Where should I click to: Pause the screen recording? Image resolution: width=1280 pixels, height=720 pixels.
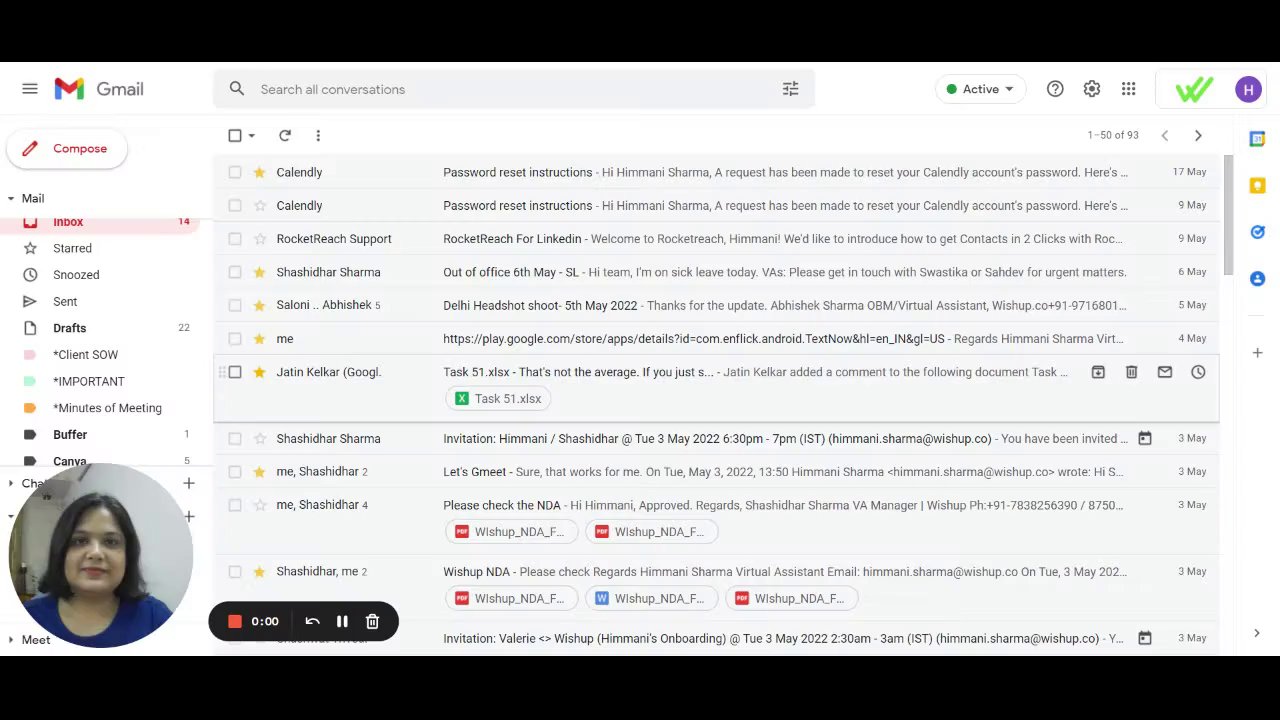pos(342,622)
